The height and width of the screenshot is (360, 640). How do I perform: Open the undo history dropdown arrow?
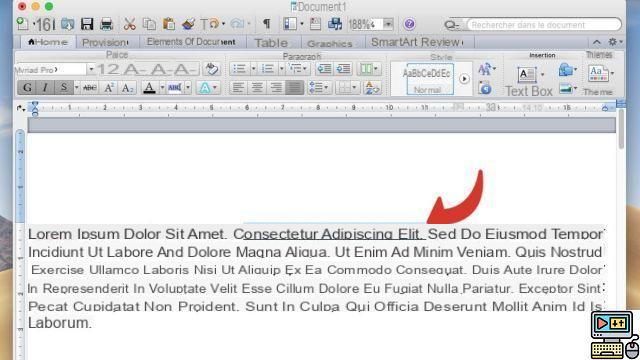click(x=224, y=24)
